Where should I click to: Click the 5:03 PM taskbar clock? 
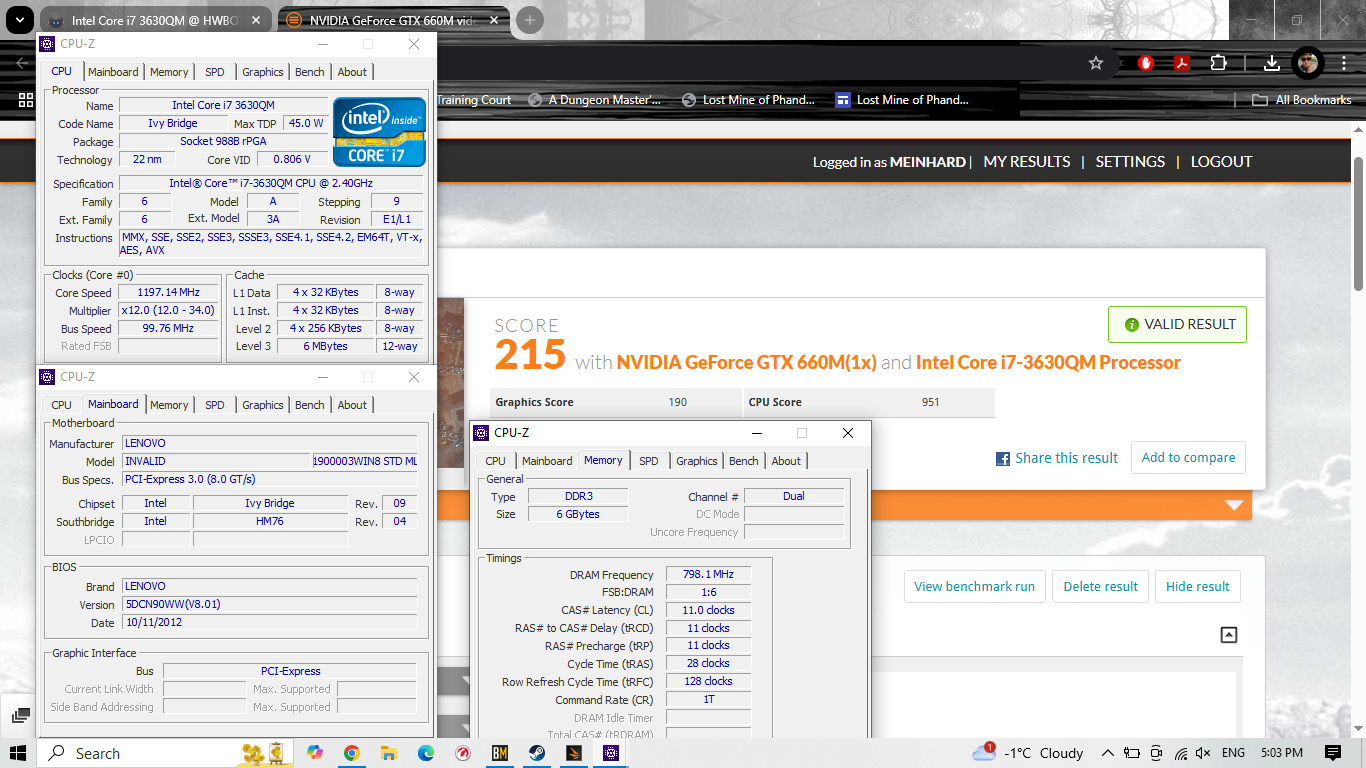click(x=1281, y=753)
